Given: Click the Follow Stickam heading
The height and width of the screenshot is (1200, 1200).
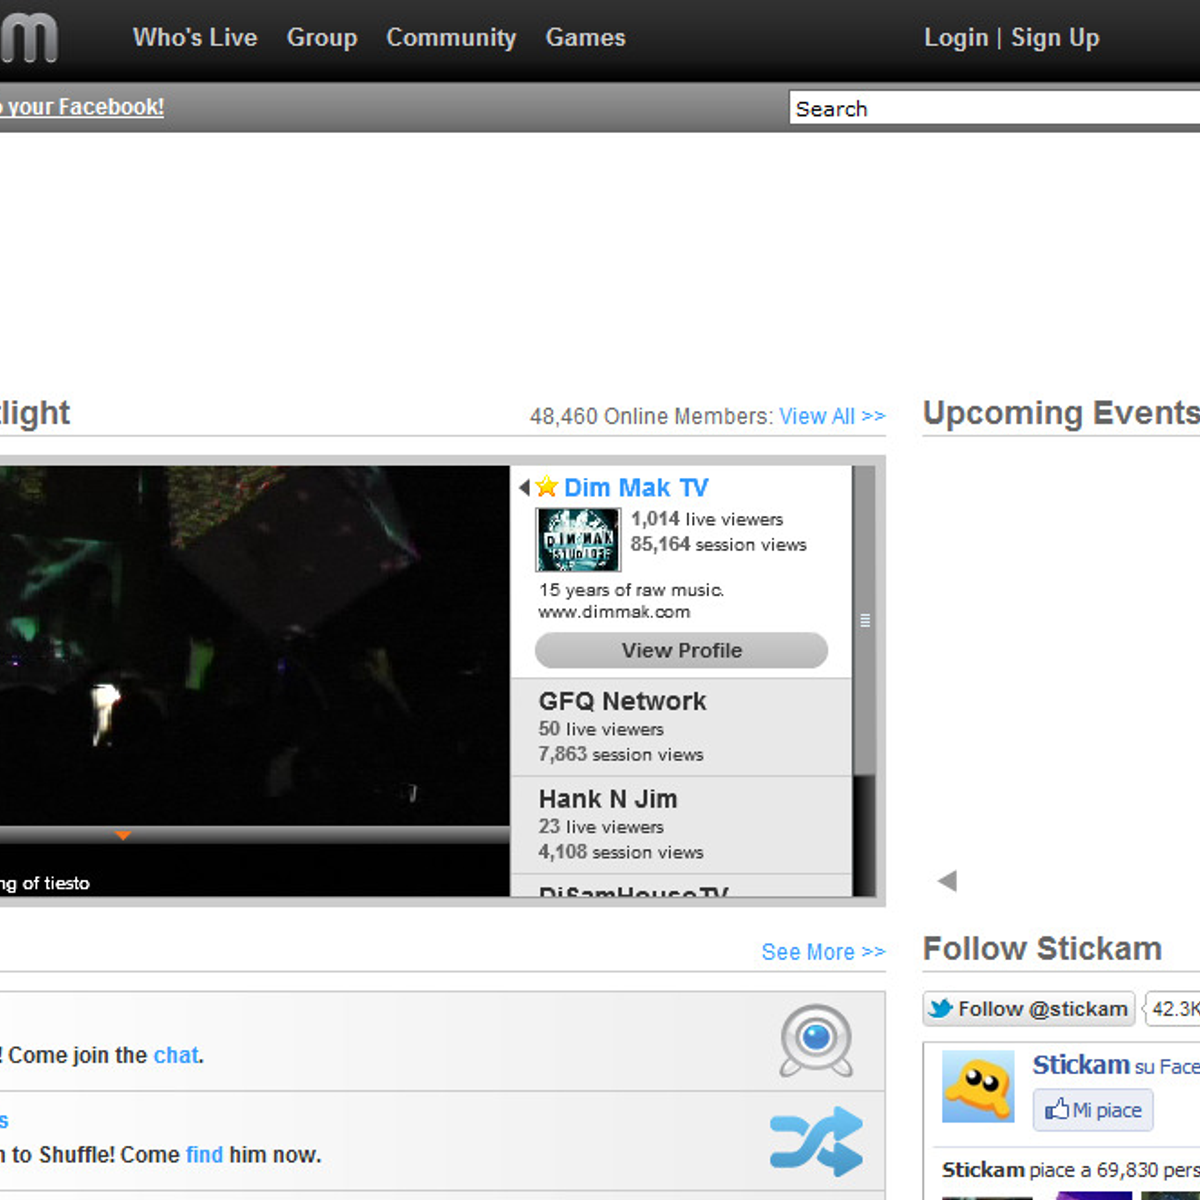Looking at the screenshot, I should (x=1042, y=948).
